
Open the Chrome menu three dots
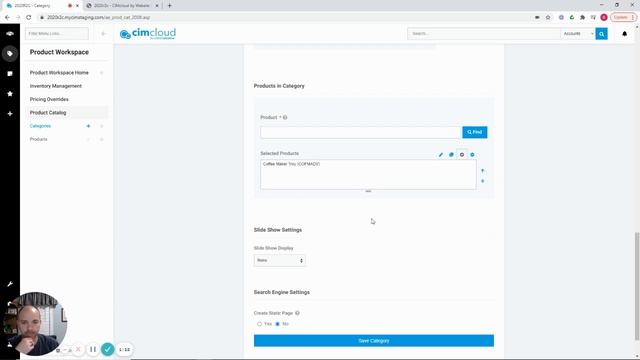(x=633, y=17)
